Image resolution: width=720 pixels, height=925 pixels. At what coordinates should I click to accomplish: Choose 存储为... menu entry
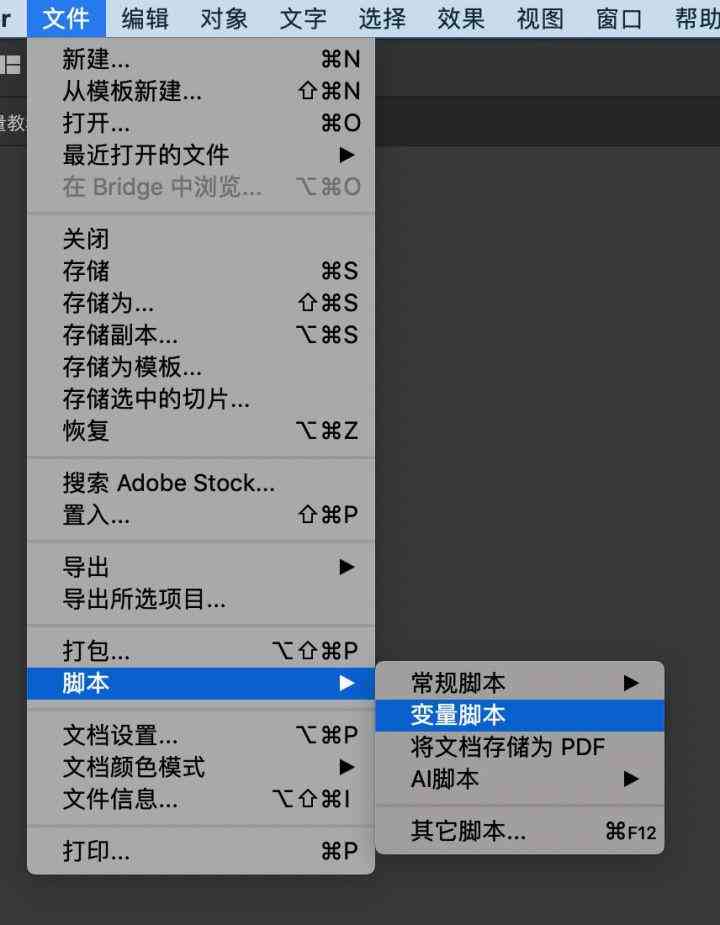pyautogui.click(x=201, y=303)
